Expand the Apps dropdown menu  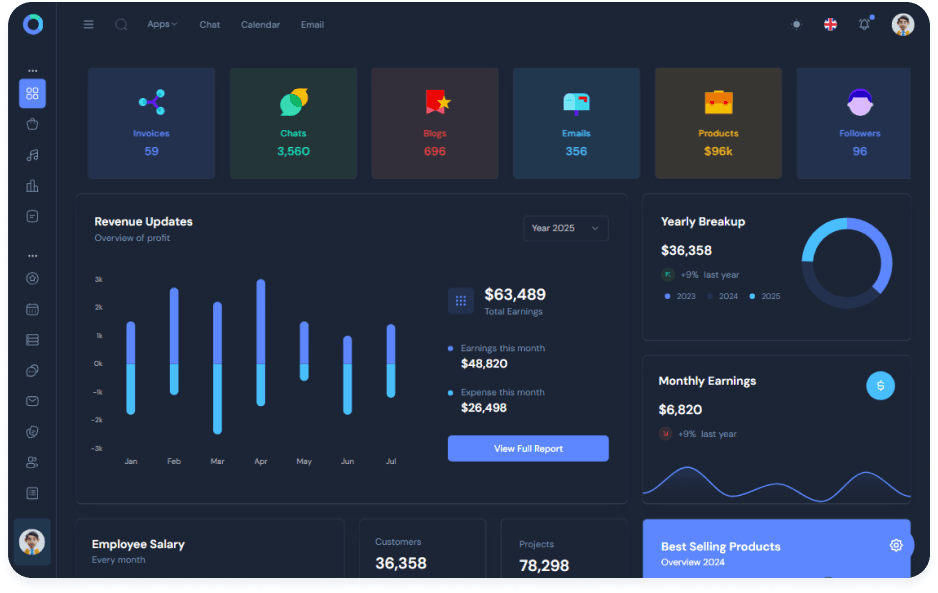click(162, 24)
